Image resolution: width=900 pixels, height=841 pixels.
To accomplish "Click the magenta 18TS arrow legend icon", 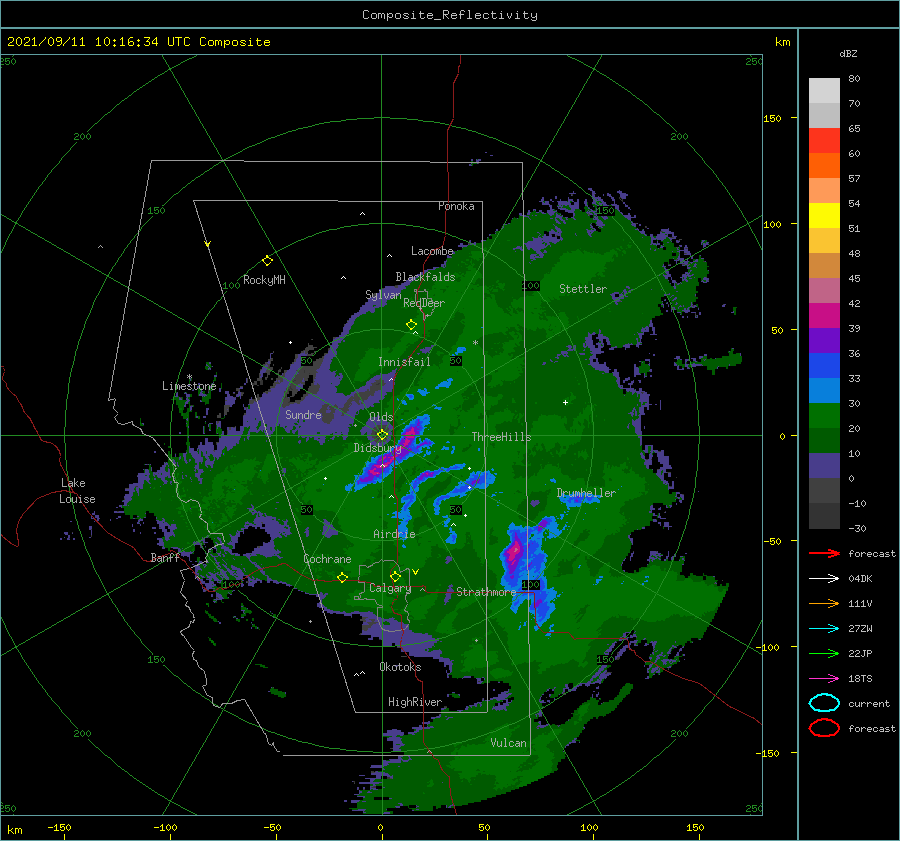I will click(x=824, y=679).
